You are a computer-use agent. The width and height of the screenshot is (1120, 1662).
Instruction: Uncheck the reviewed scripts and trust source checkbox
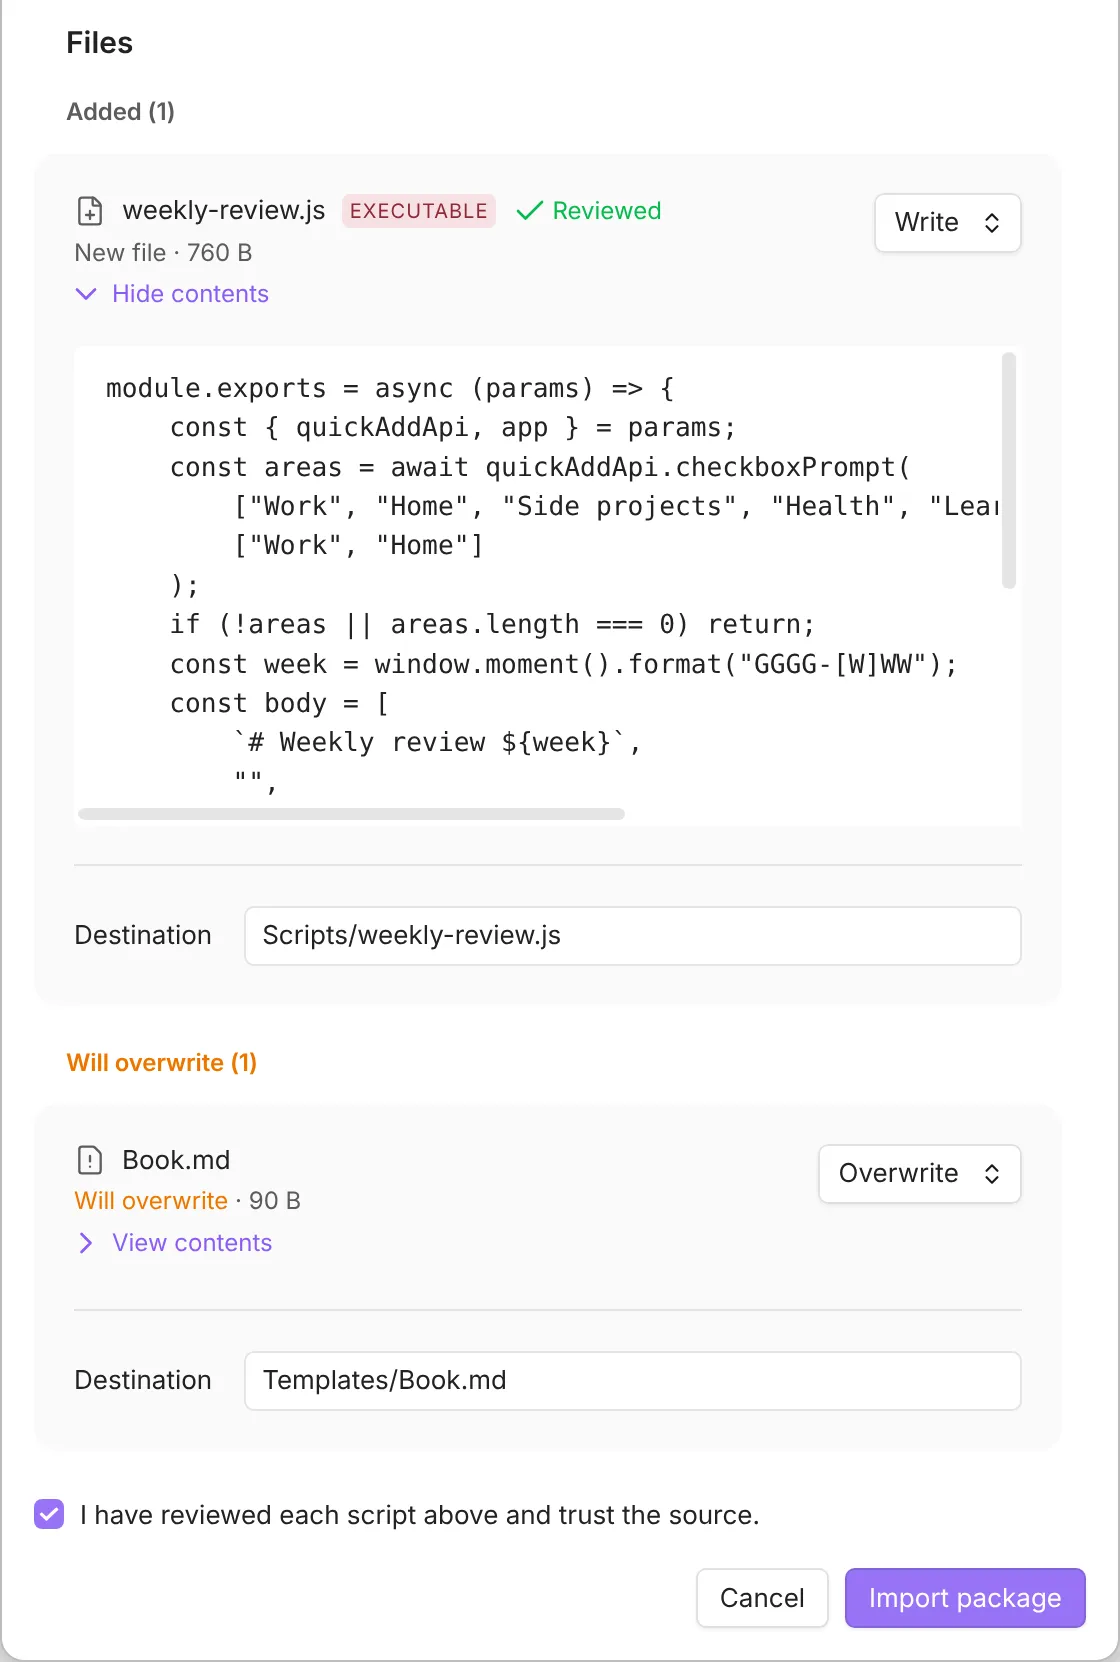click(x=49, y=1515)
